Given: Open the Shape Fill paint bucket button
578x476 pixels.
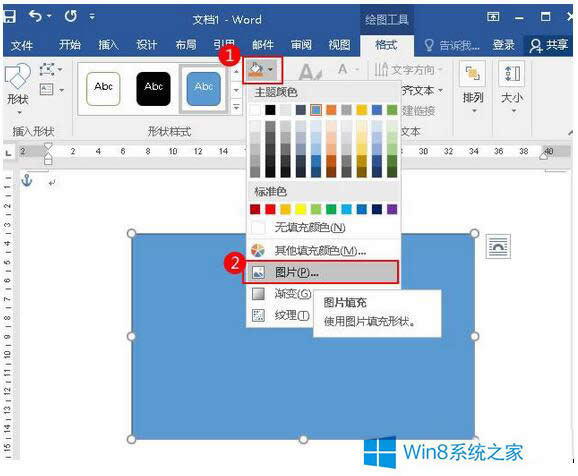Looking at the screenshot, I should click(x=262, y=70).
